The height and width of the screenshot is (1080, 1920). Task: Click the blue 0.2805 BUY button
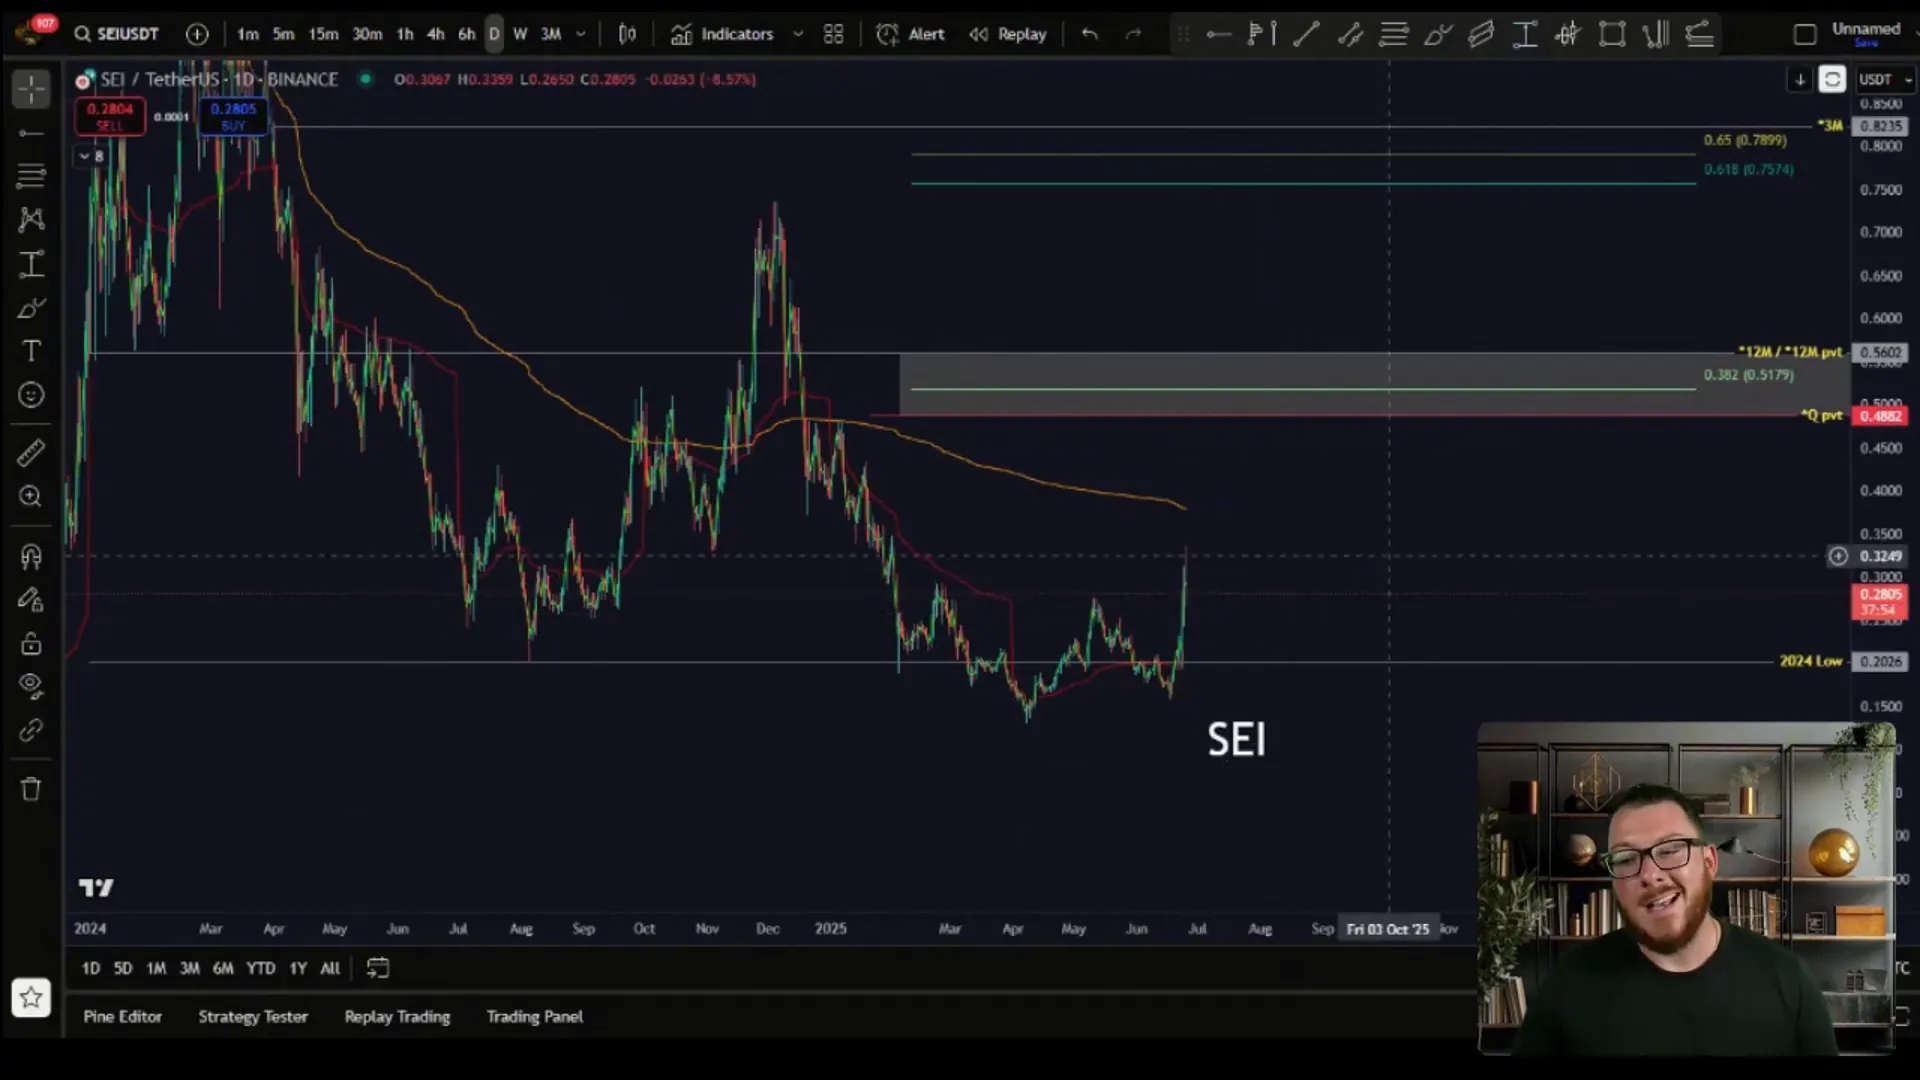pyautogui.click(x=233, y=116)
